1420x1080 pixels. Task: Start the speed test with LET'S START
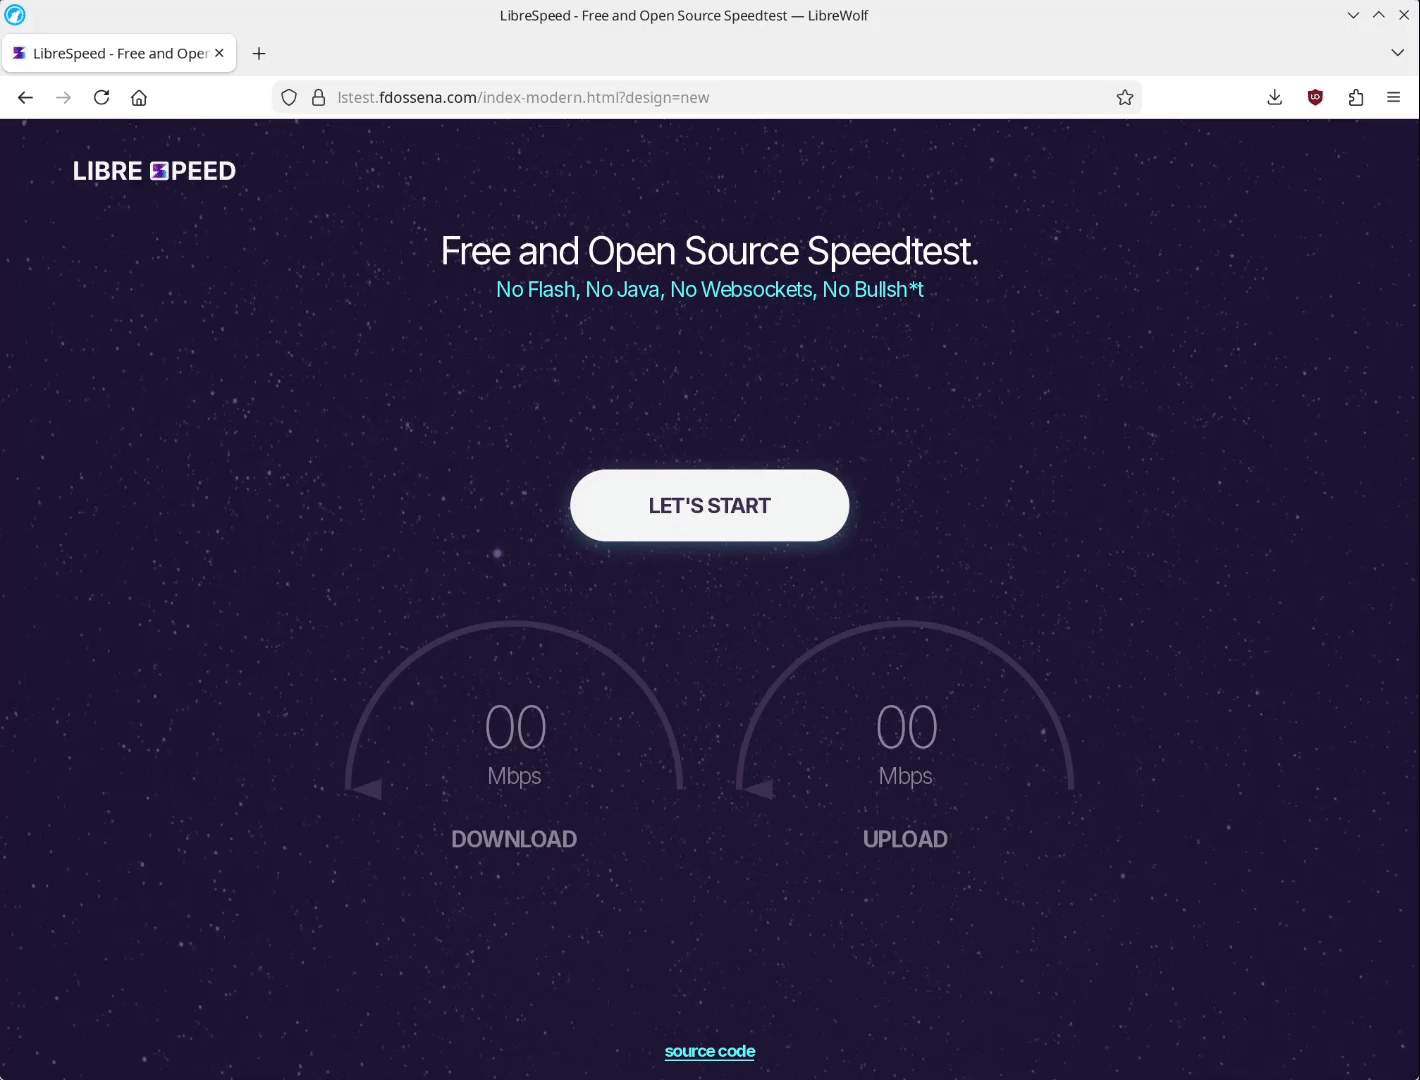coord(710,505)
